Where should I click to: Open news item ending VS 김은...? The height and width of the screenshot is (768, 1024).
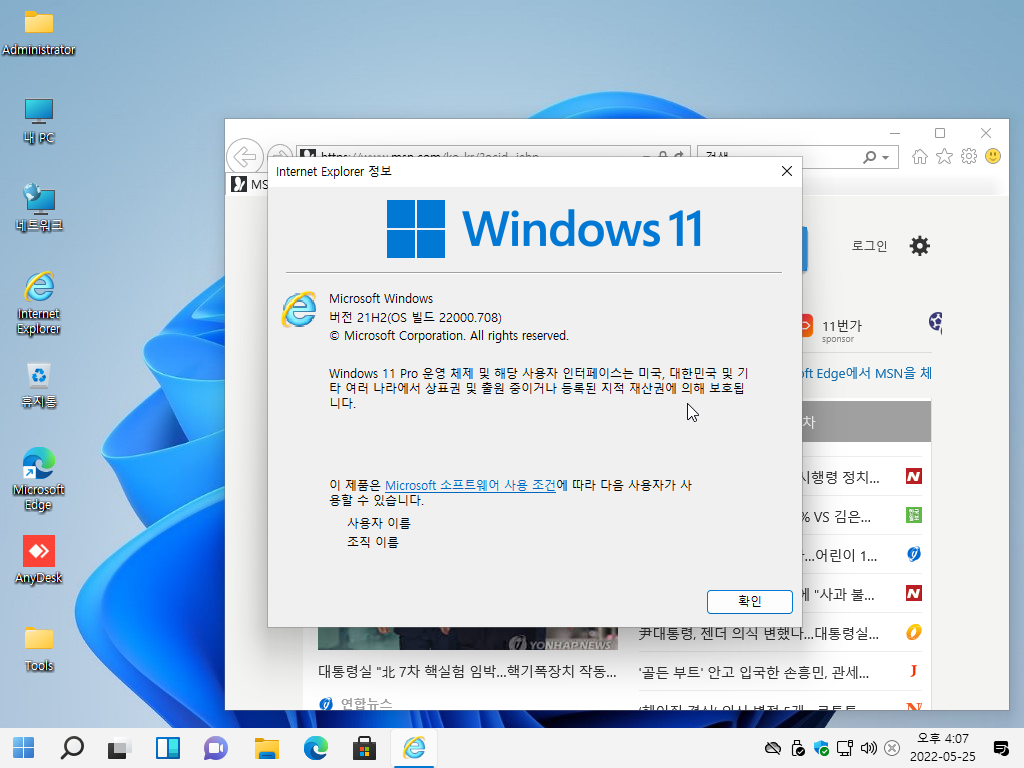pyautogui.click(x=837, y=517)
